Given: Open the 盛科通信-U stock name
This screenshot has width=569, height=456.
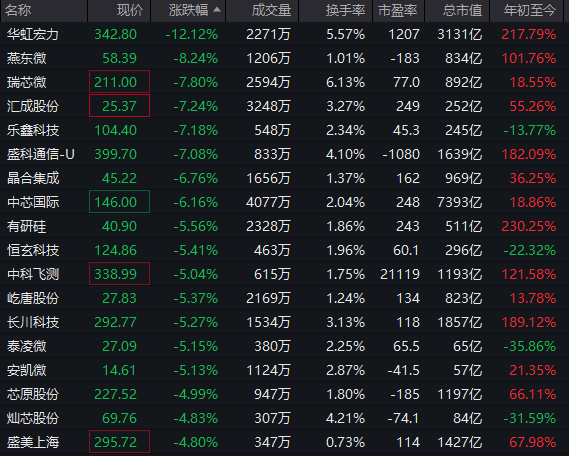Looking at the screenshot, I should coord(41,155).
